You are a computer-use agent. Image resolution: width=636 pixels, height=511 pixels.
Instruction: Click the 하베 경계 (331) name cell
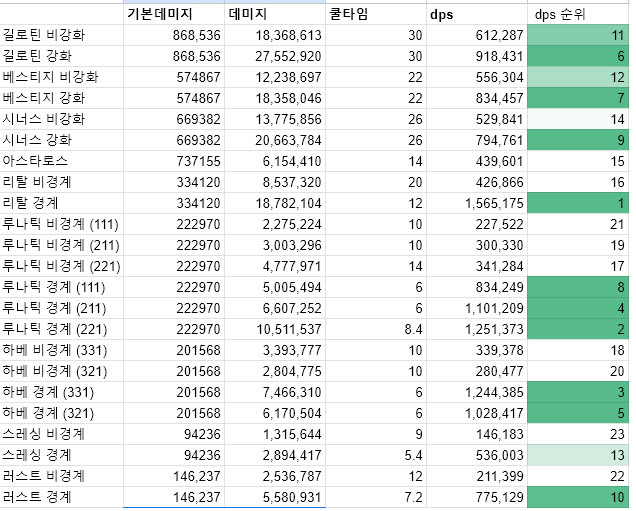coord(61,392)
